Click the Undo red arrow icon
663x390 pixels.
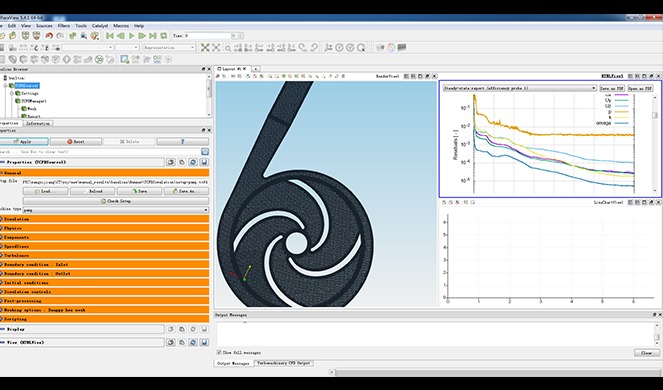tap(49, 36)
